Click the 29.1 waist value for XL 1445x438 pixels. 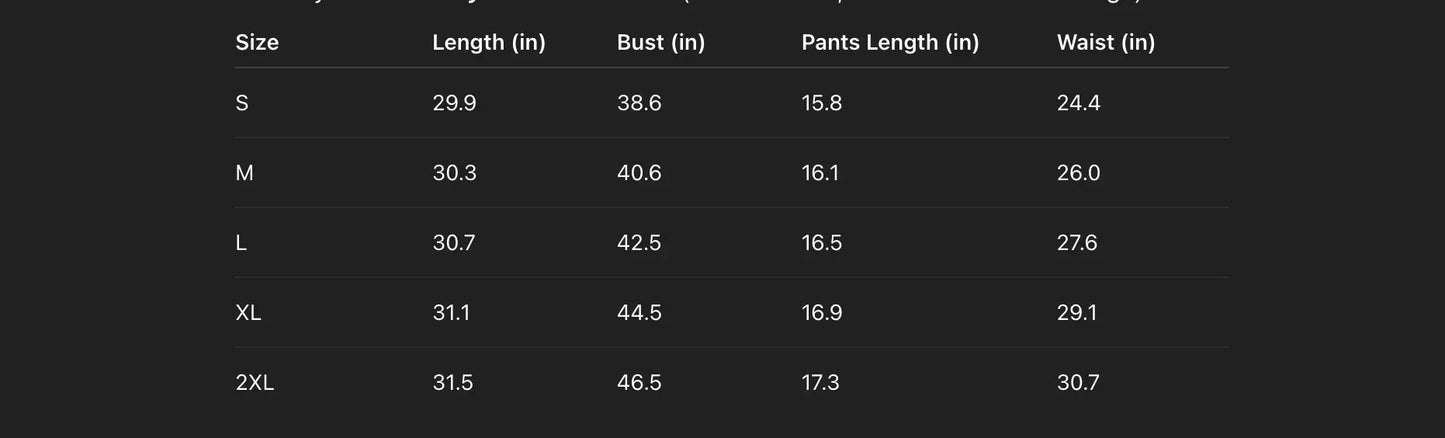click(x=1077, y=313)
